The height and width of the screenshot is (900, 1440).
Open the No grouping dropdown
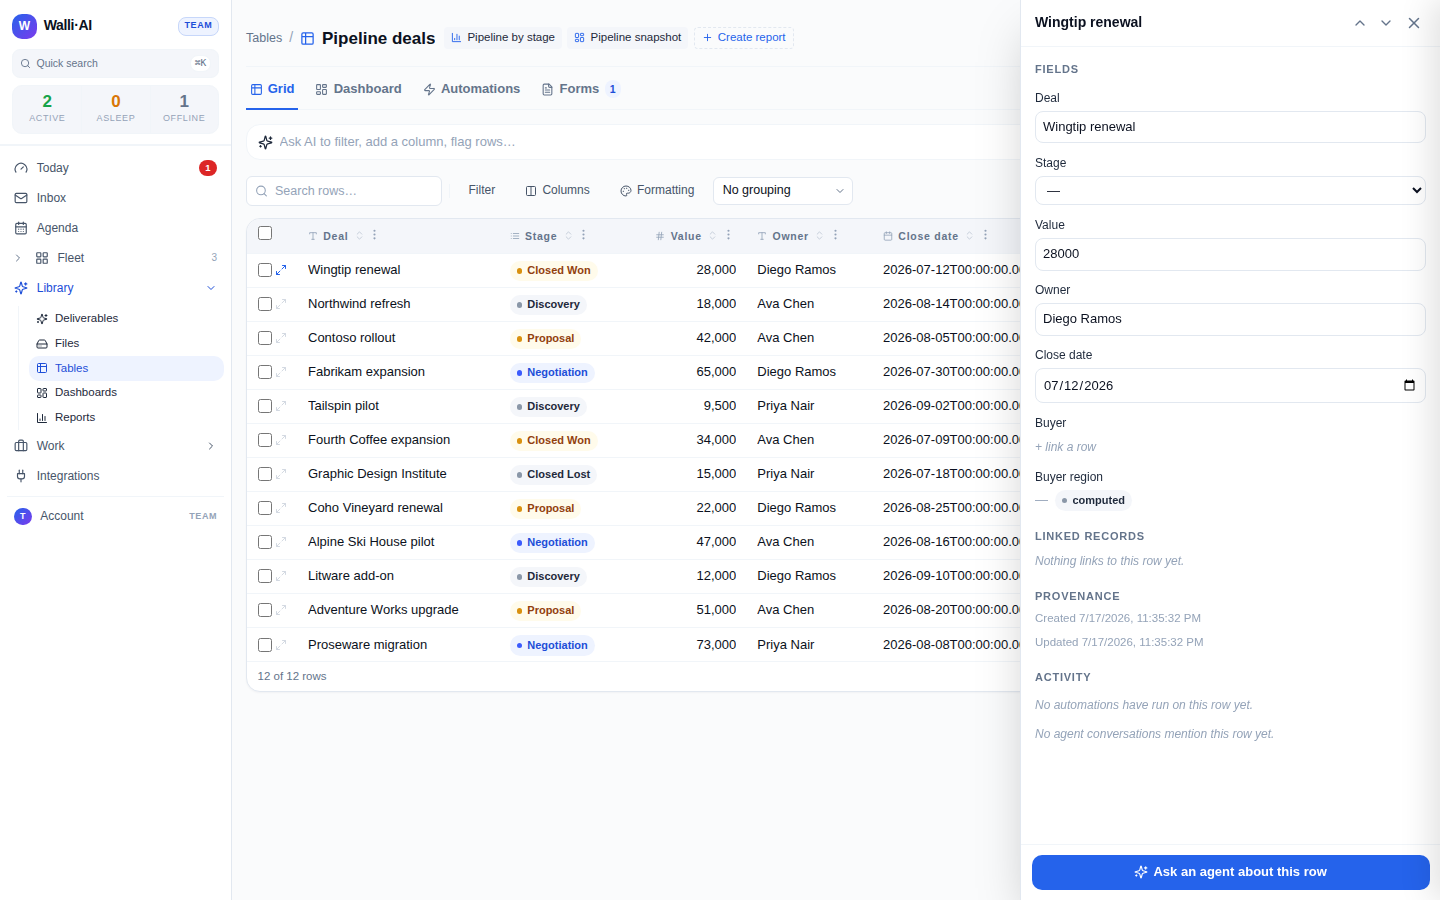pos(782,191)
